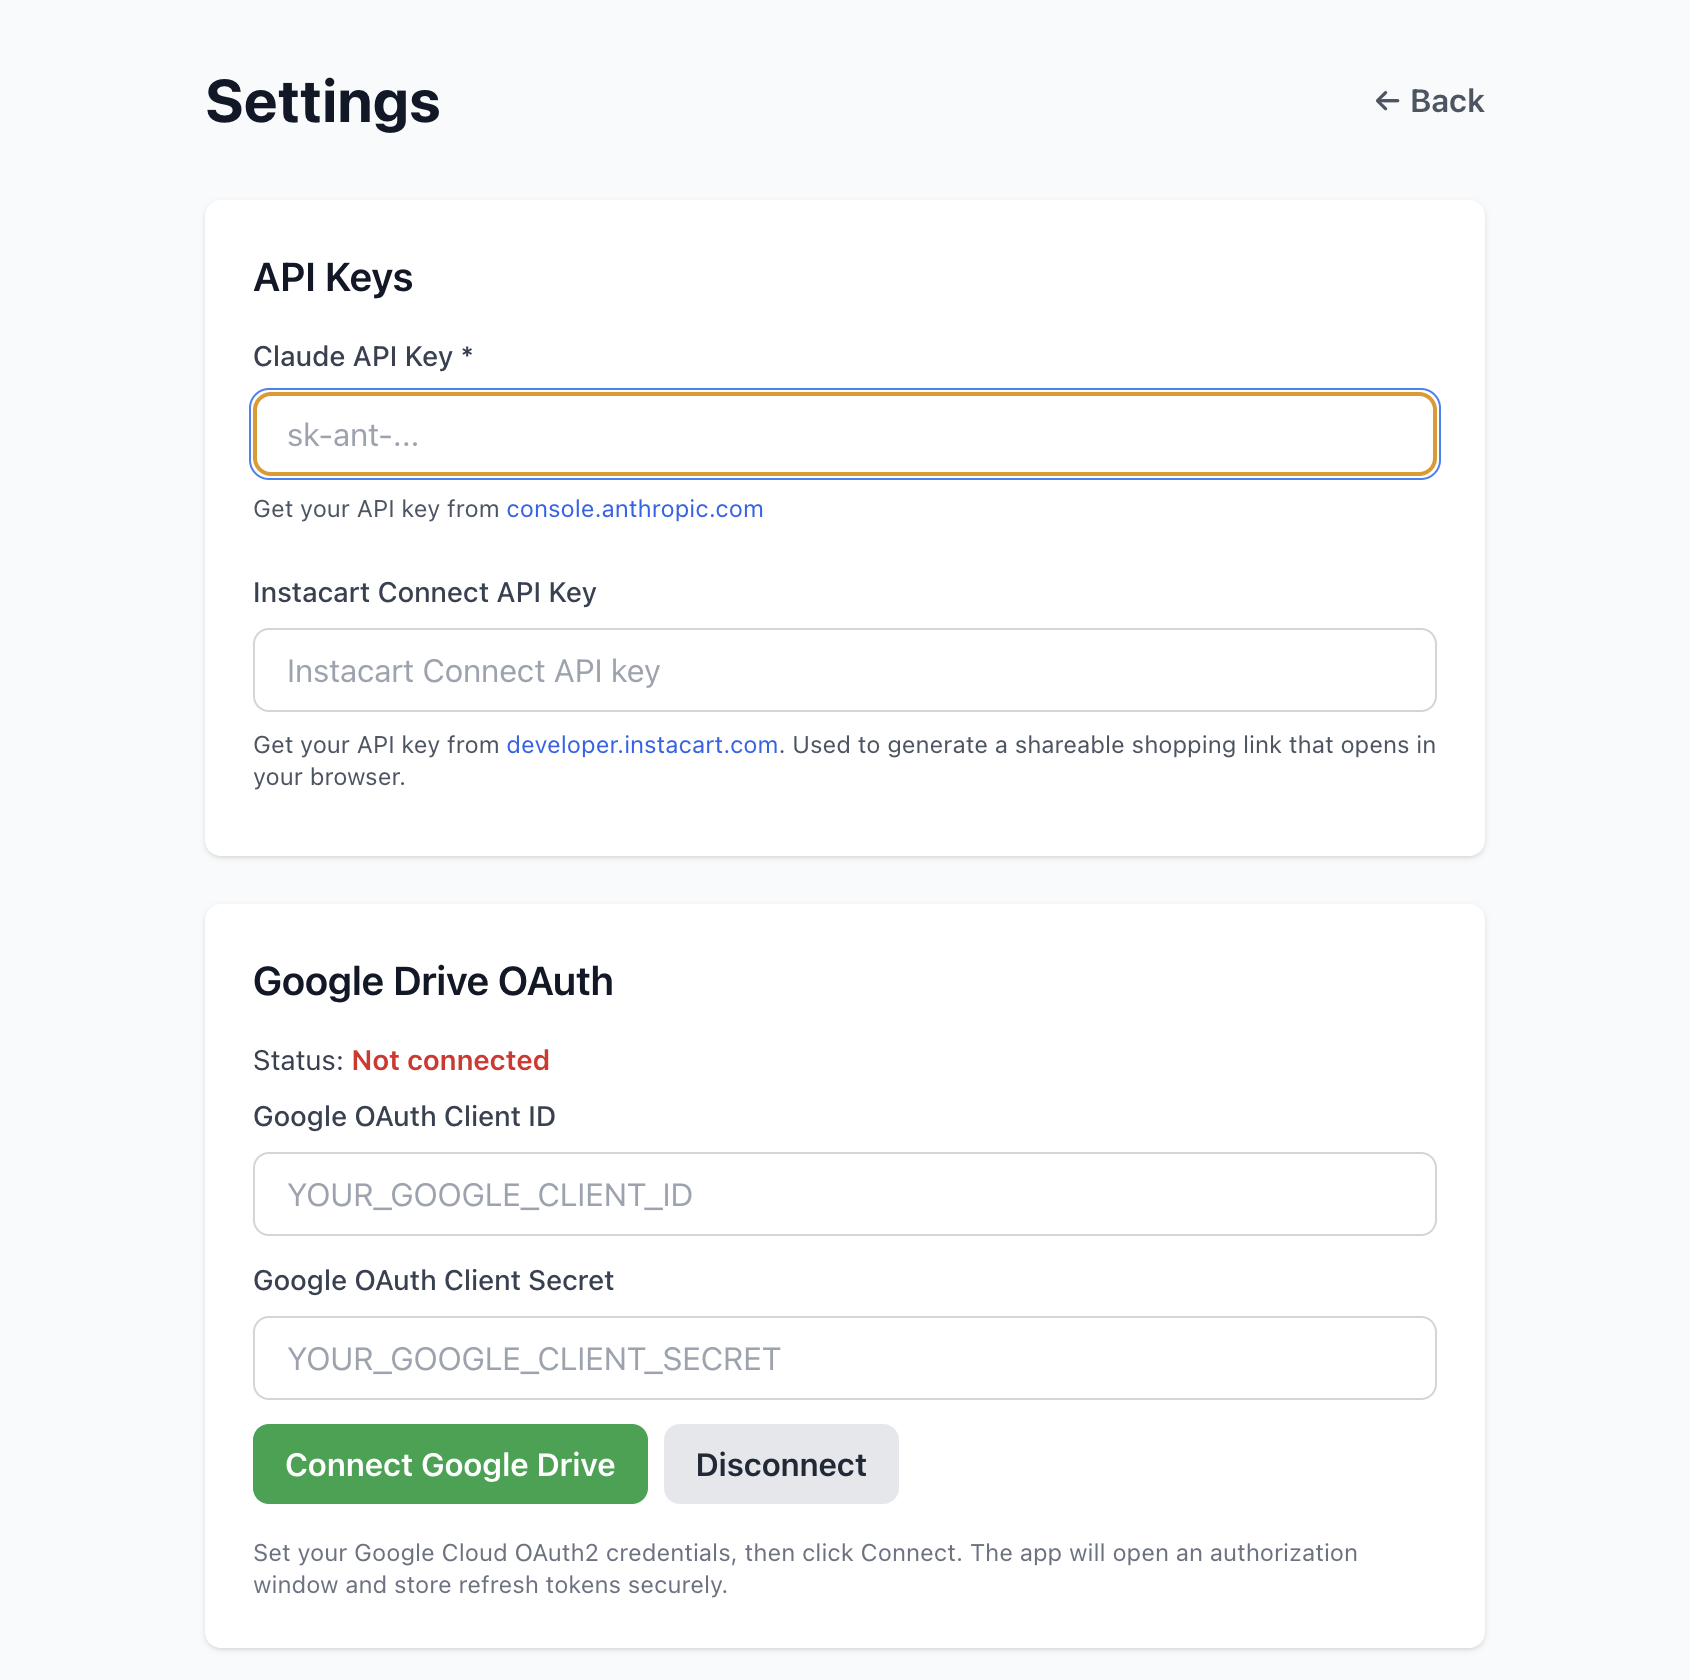Click the API Keys section heading
1690x1680 pixels.
[333, 278]
